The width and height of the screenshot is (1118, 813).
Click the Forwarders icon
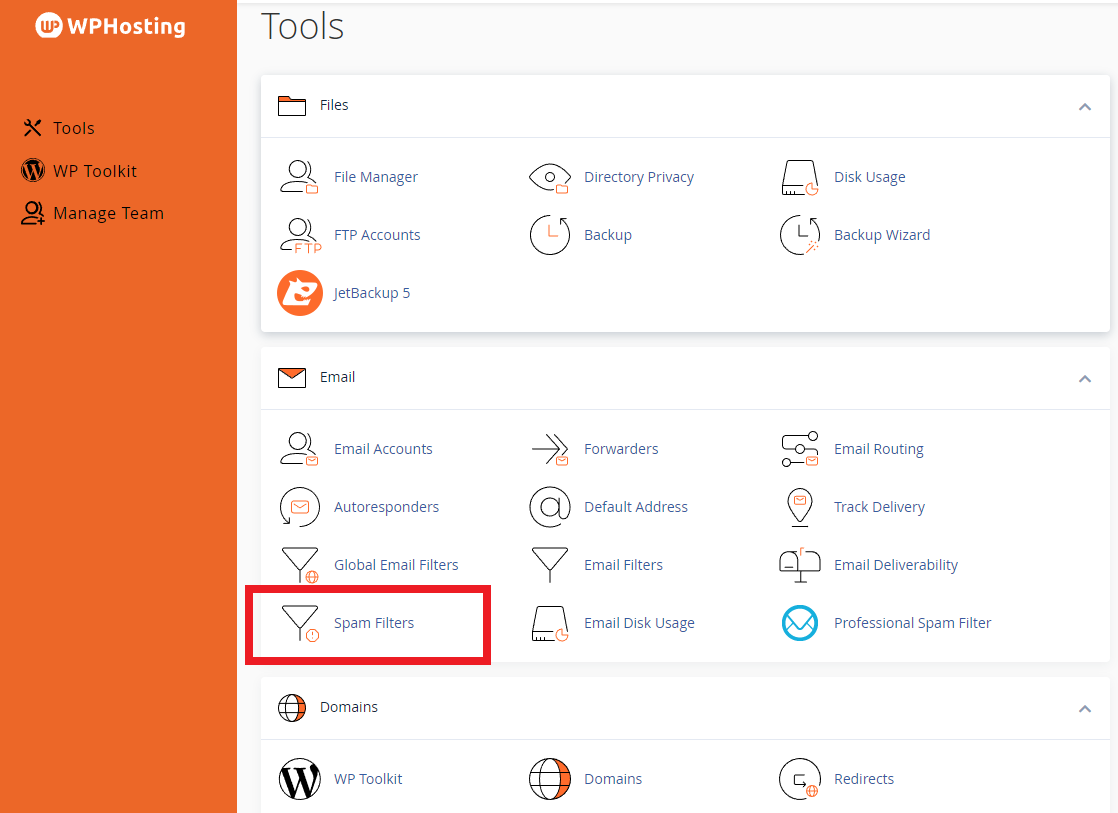[549, 449]
